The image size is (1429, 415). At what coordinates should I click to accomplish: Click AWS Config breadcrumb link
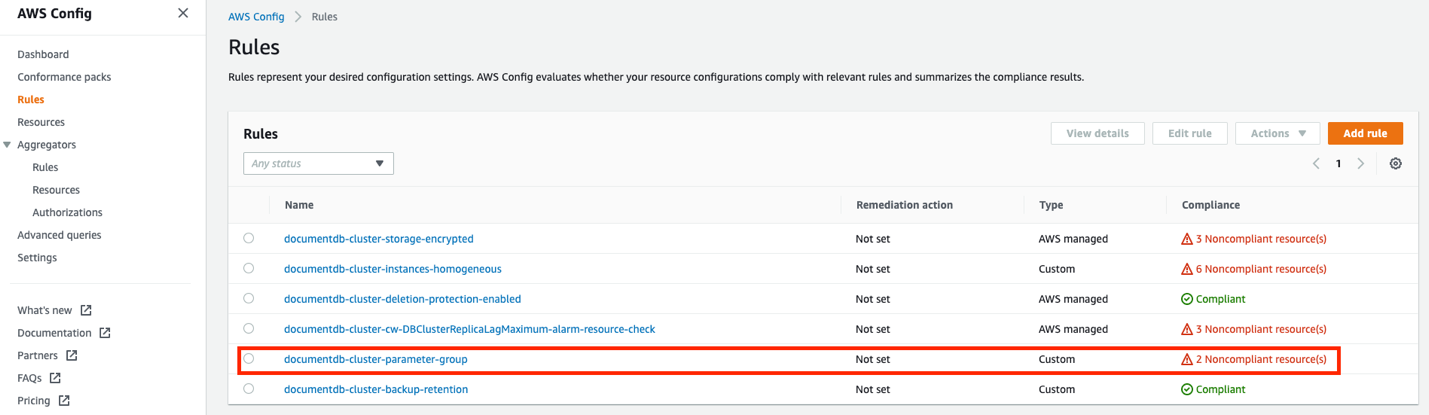(x=256, y=17)
